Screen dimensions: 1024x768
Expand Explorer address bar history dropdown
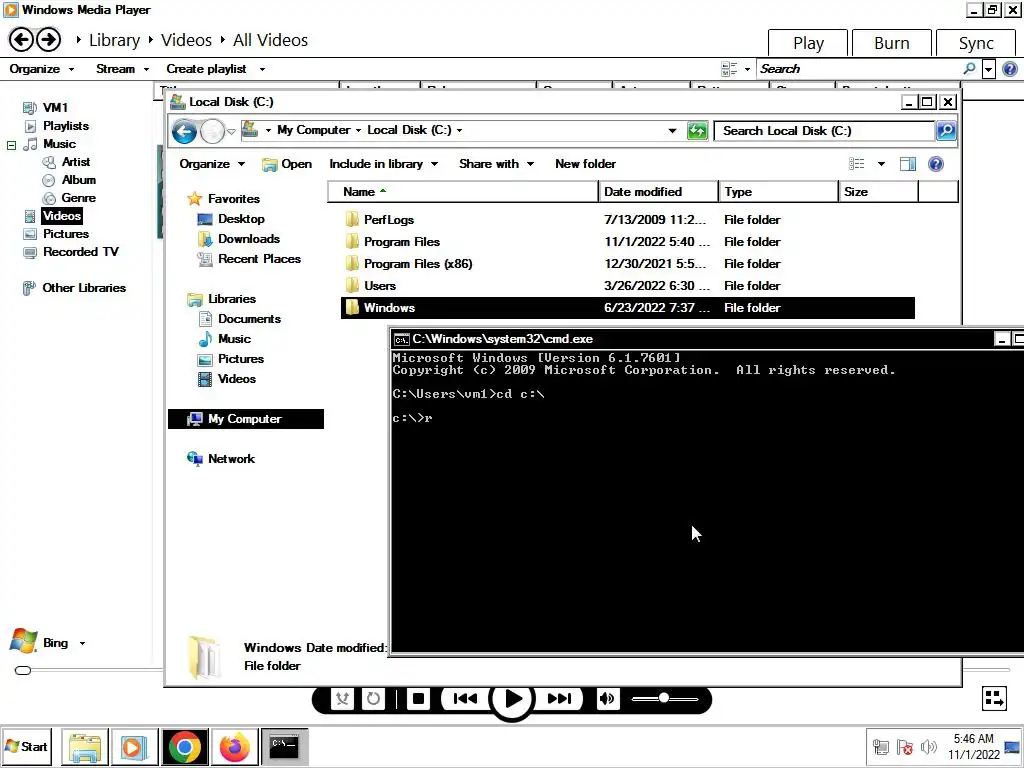pos(672,131)
